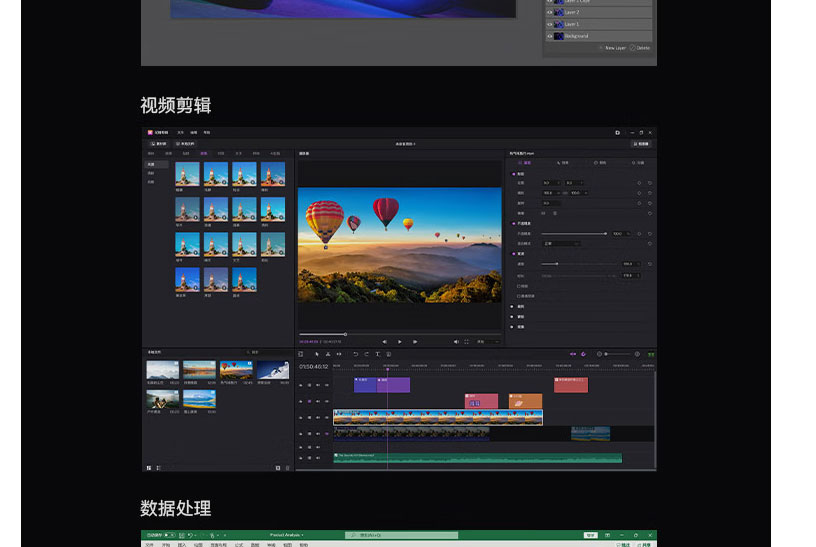
Task: Select the text T tool above timeline
Action: coord(378,354)
